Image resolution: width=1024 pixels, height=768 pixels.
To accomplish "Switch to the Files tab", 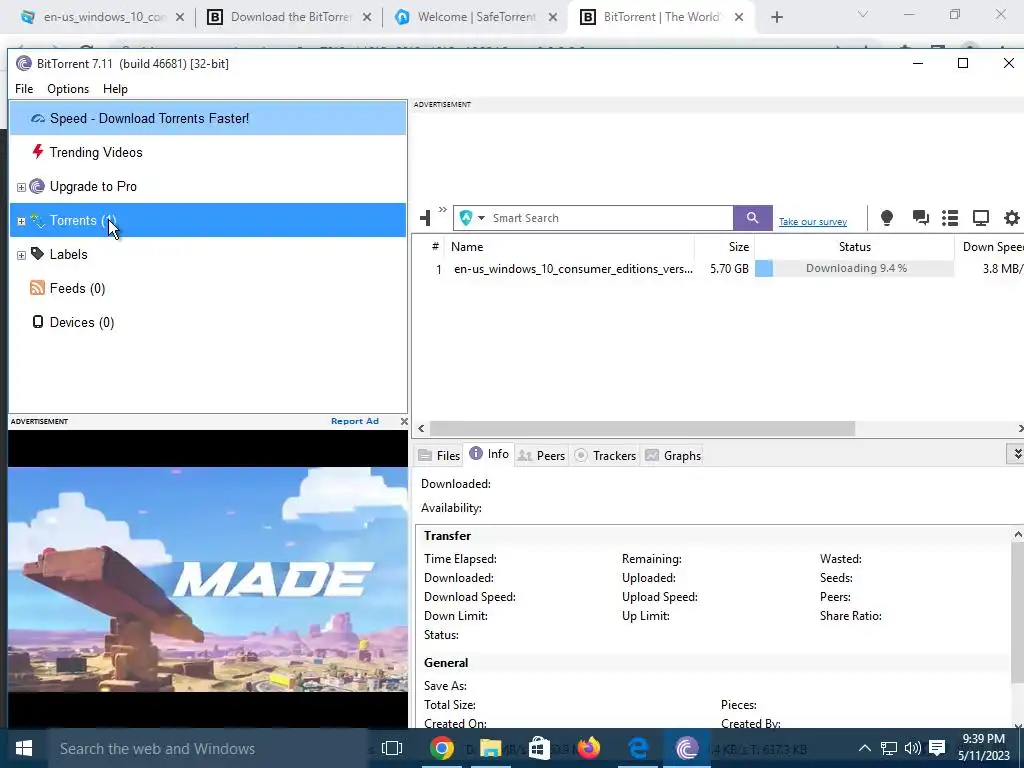I will [x=439, y=455].
